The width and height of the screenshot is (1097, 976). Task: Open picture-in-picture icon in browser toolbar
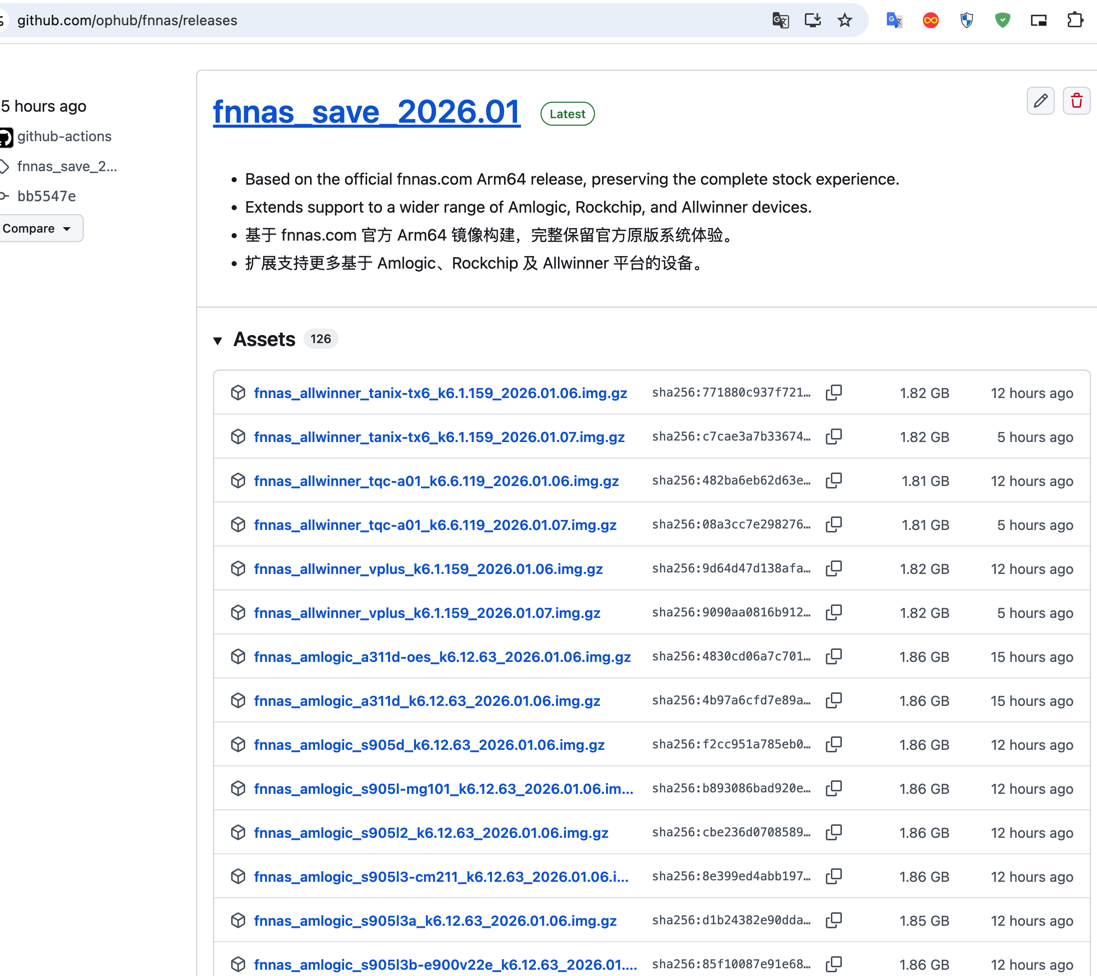[x=1039, y=20]
